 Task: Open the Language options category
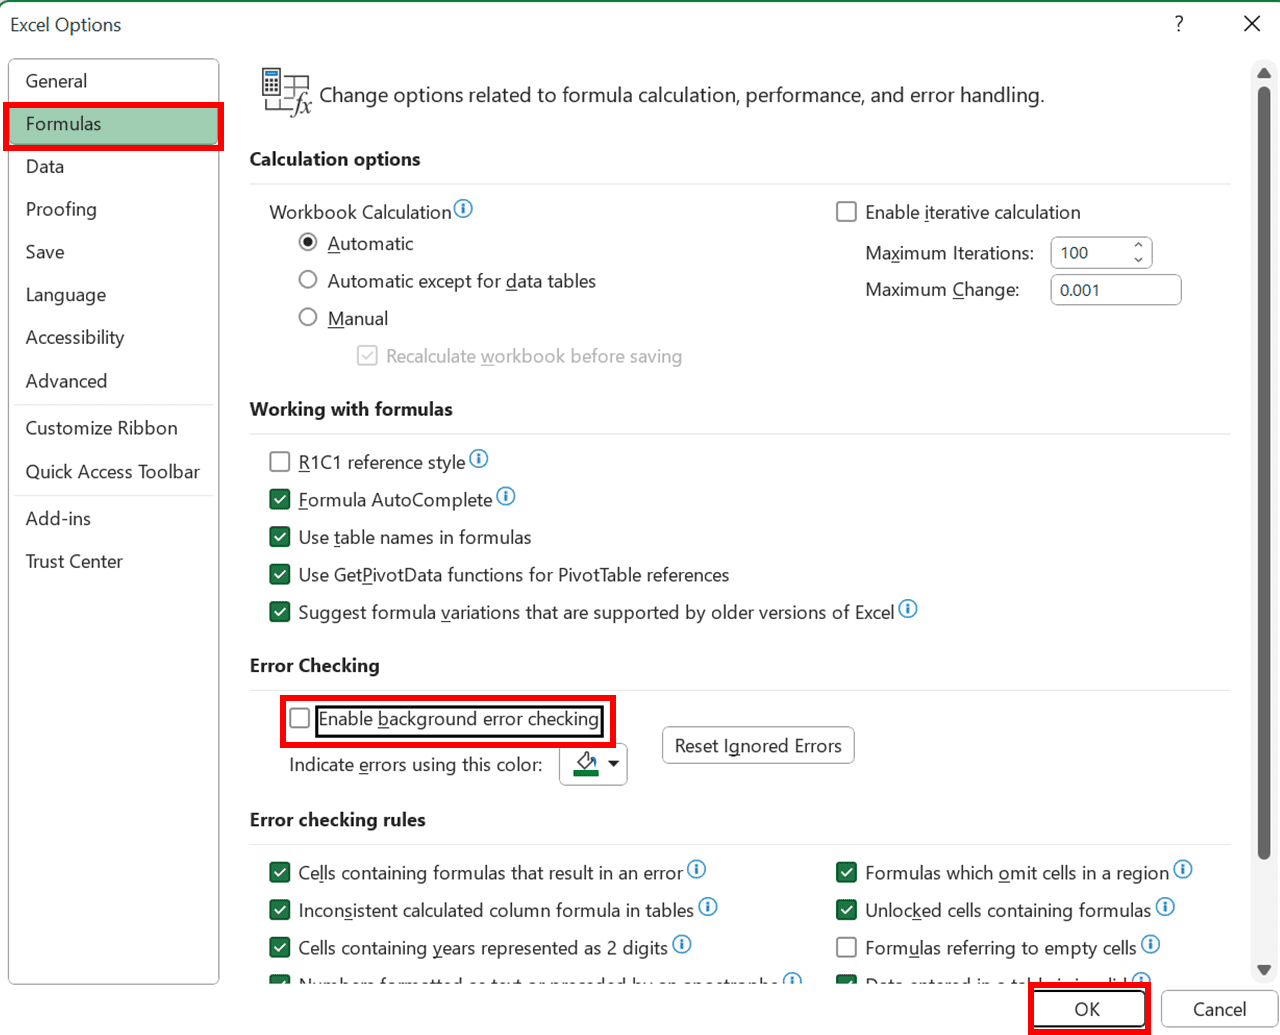113,295
